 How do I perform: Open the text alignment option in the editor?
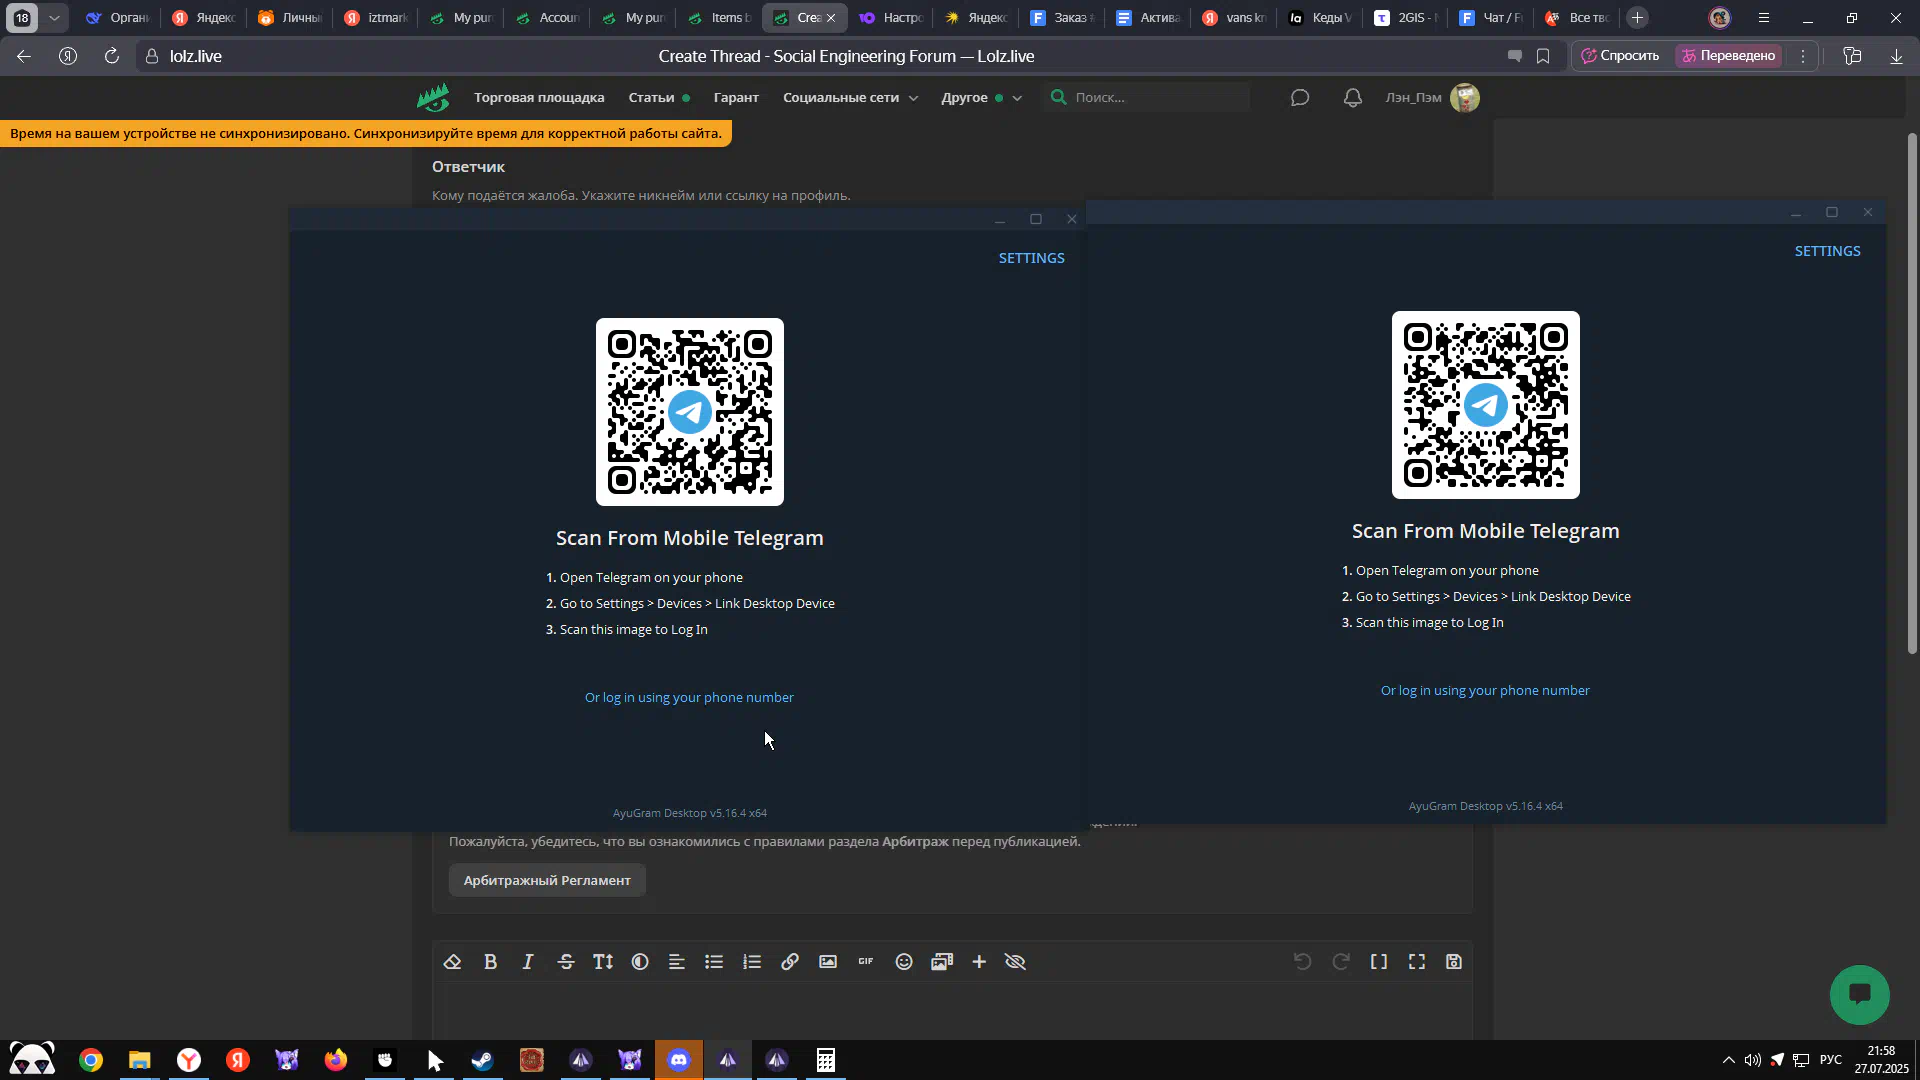tap(677, 962)
